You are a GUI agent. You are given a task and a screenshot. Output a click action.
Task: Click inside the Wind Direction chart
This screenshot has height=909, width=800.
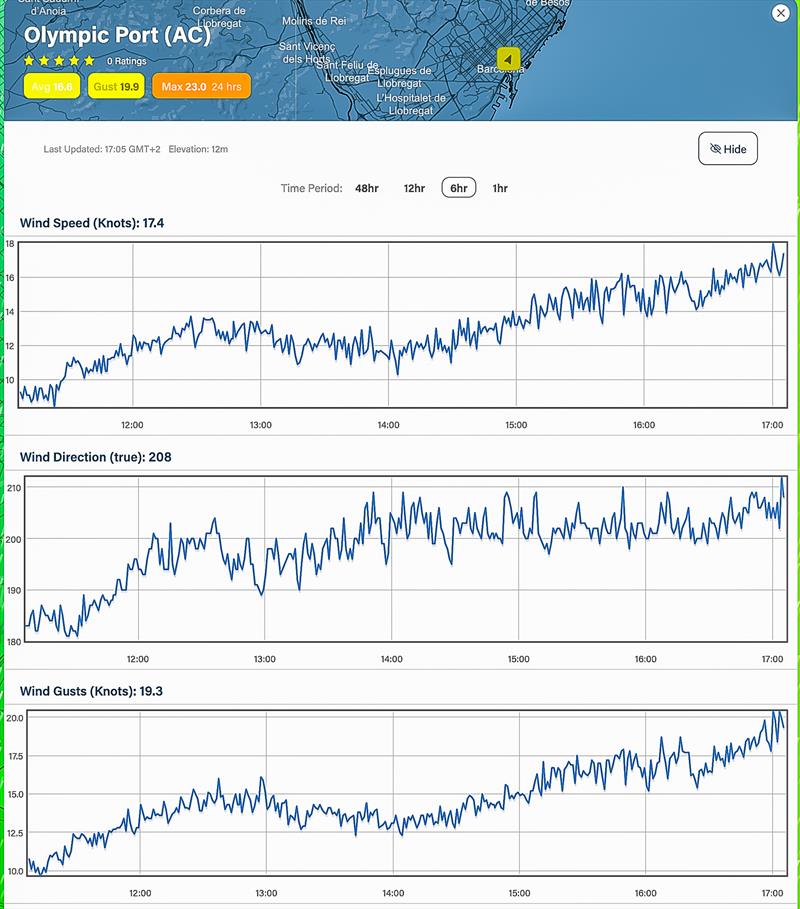click(406, 559)
